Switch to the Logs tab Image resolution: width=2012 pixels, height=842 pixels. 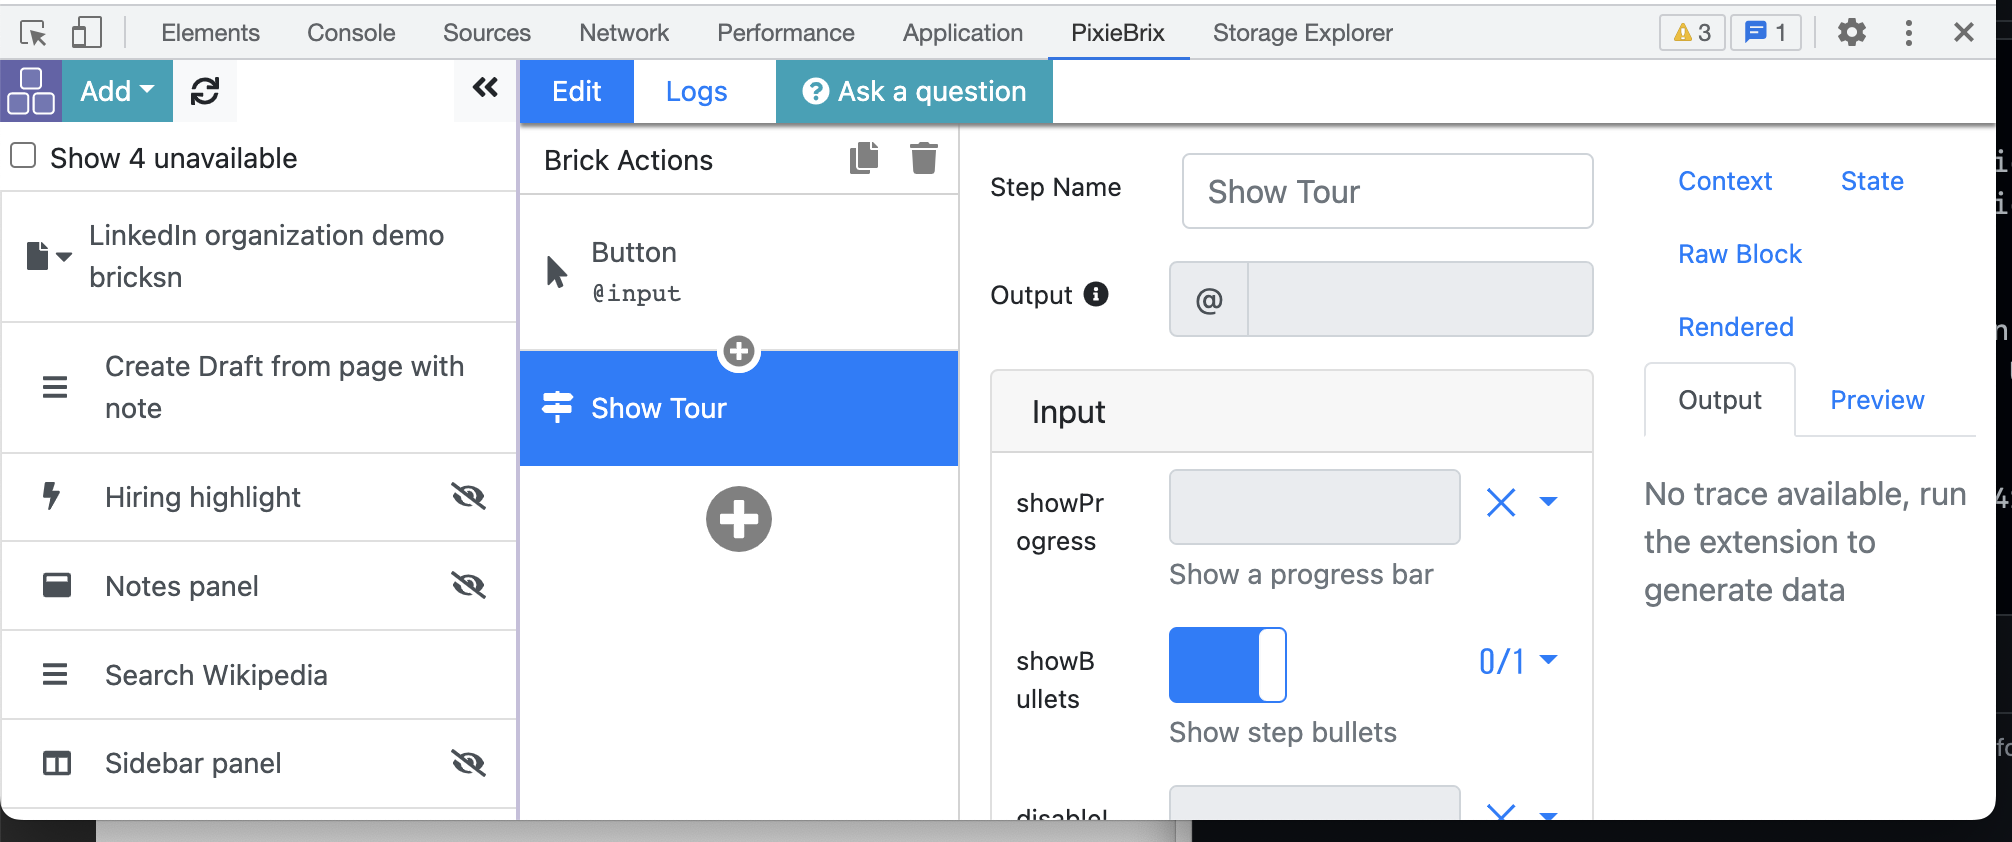[696, 91]
